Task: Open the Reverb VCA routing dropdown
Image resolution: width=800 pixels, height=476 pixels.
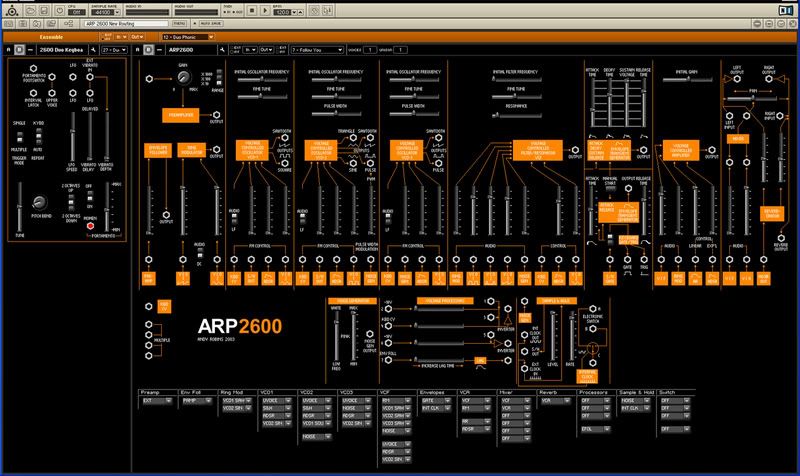Action: pyautogui.click(x=555, y=401)
